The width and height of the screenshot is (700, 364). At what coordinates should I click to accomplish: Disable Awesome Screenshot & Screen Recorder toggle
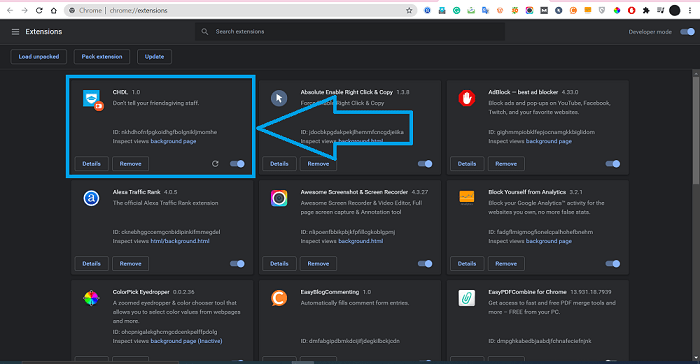coord(425,264)
